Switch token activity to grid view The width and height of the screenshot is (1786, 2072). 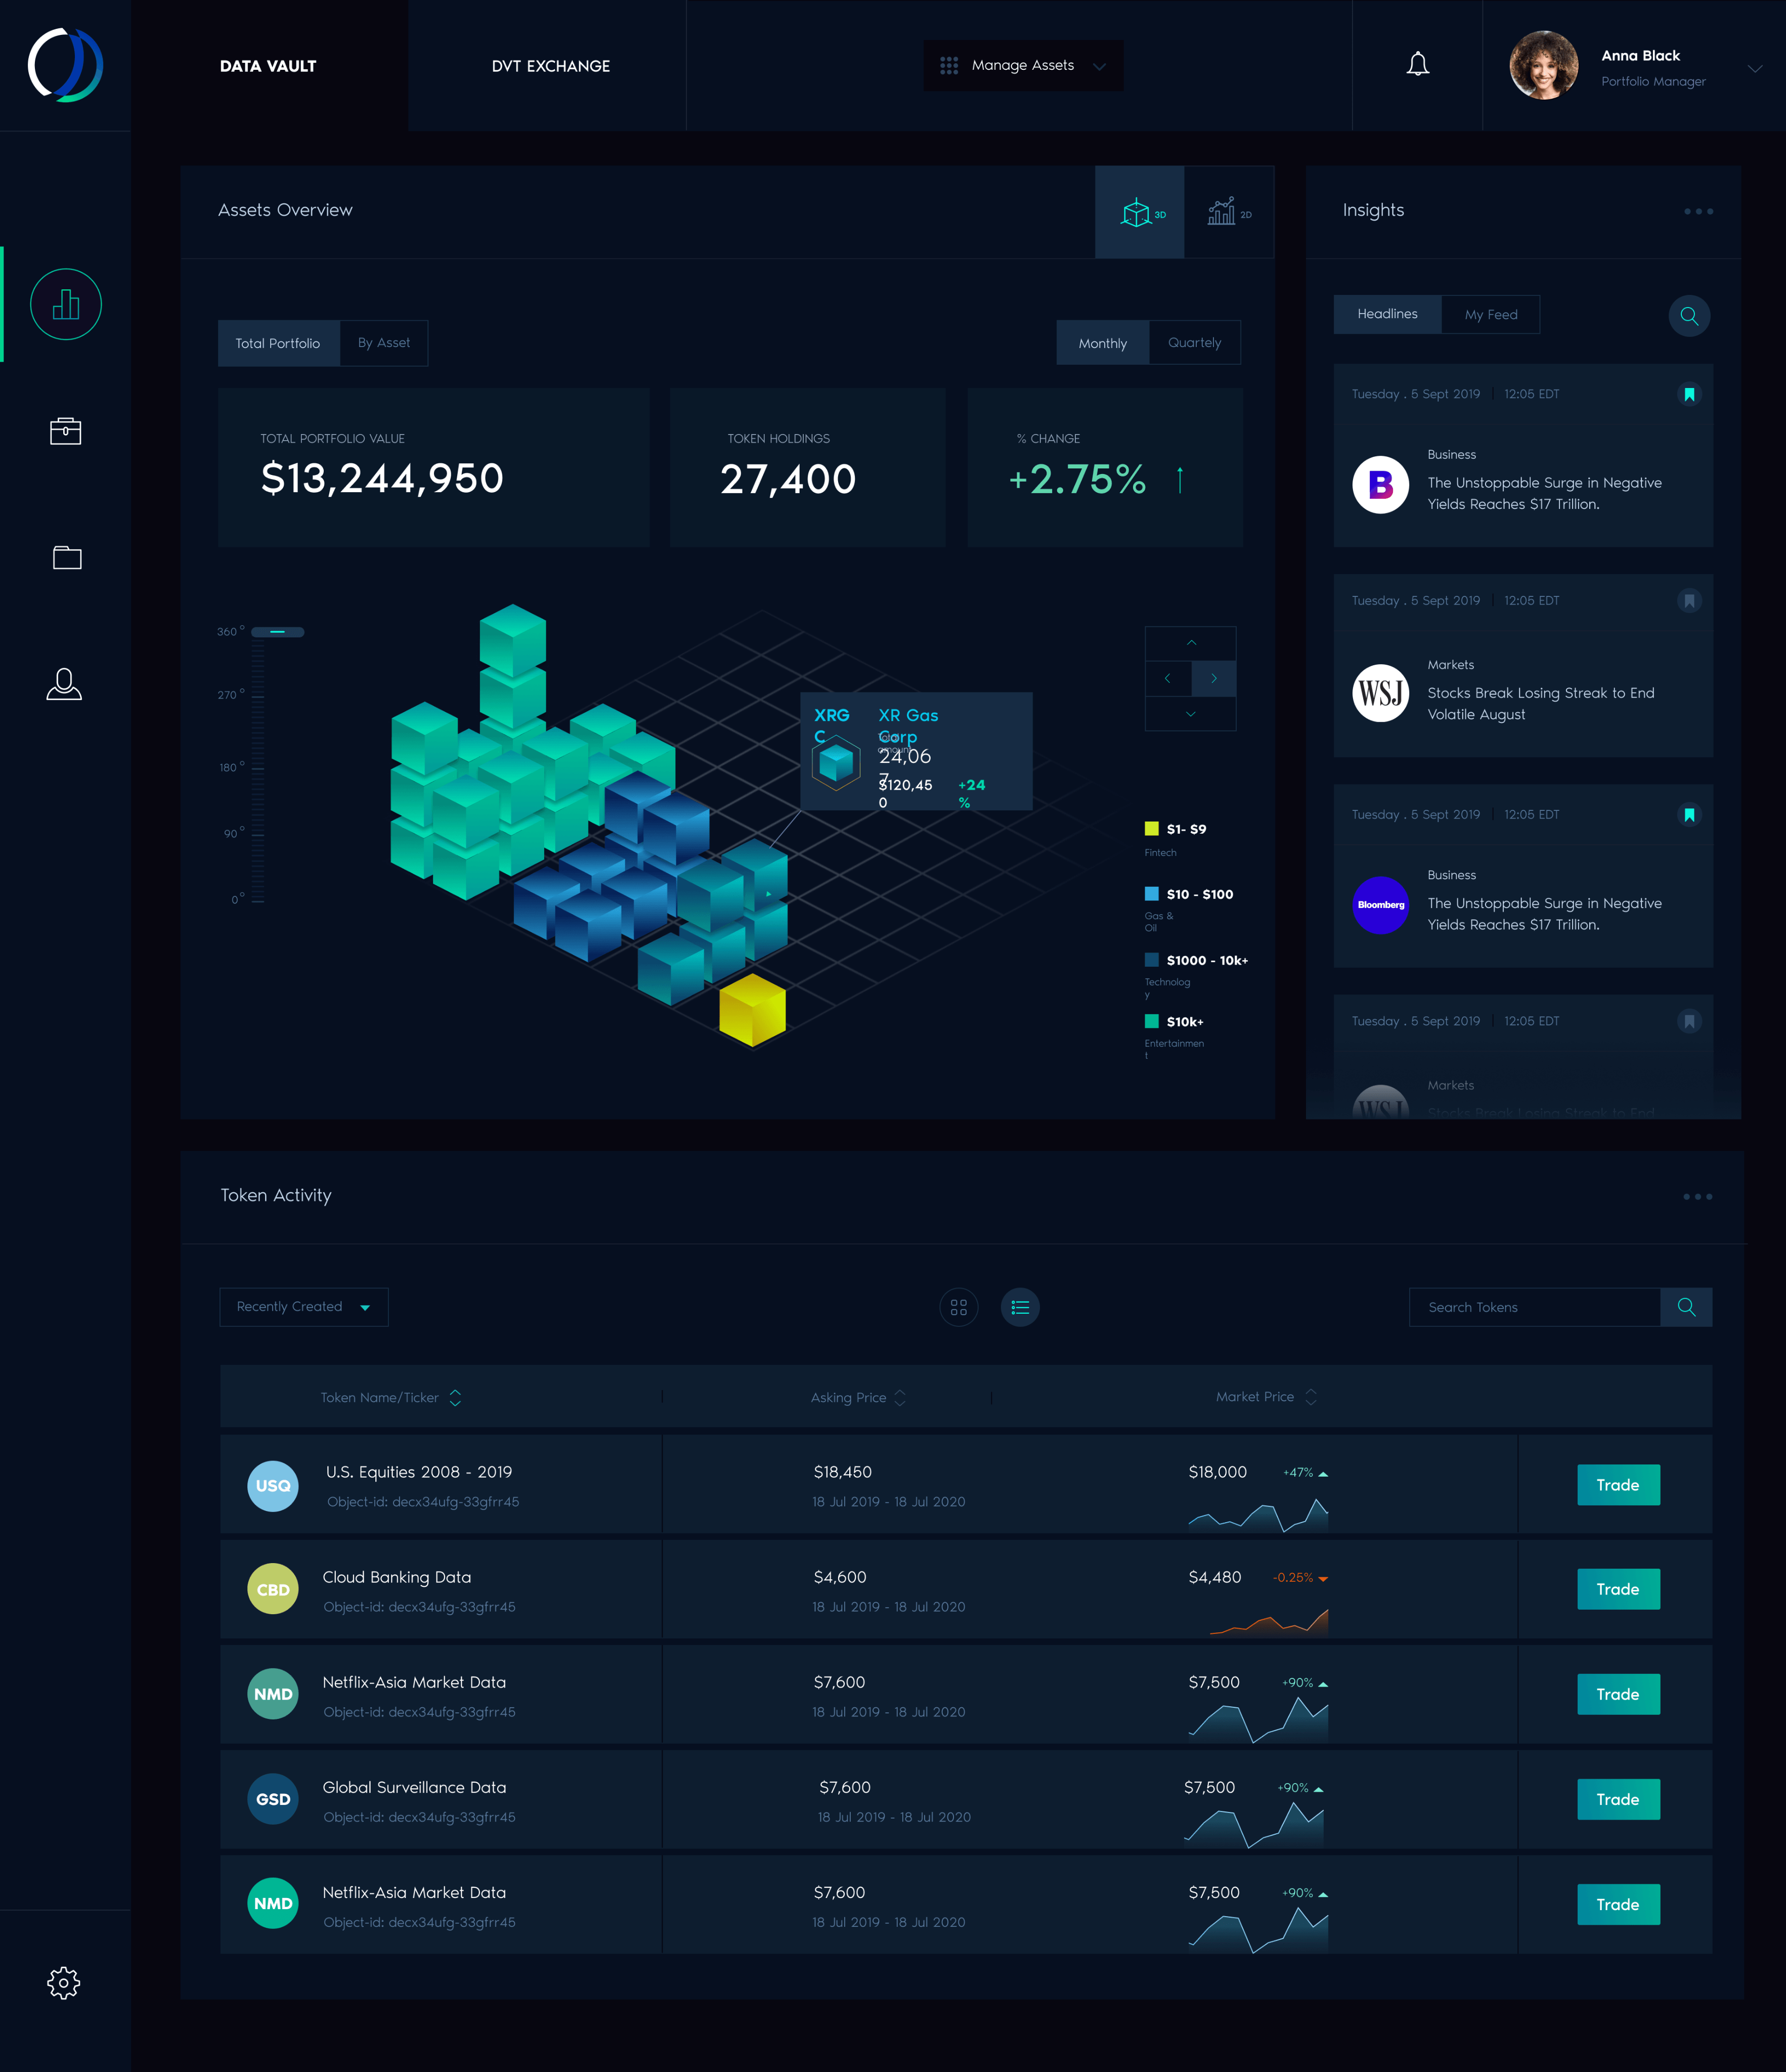click(x=958, y=1307)
